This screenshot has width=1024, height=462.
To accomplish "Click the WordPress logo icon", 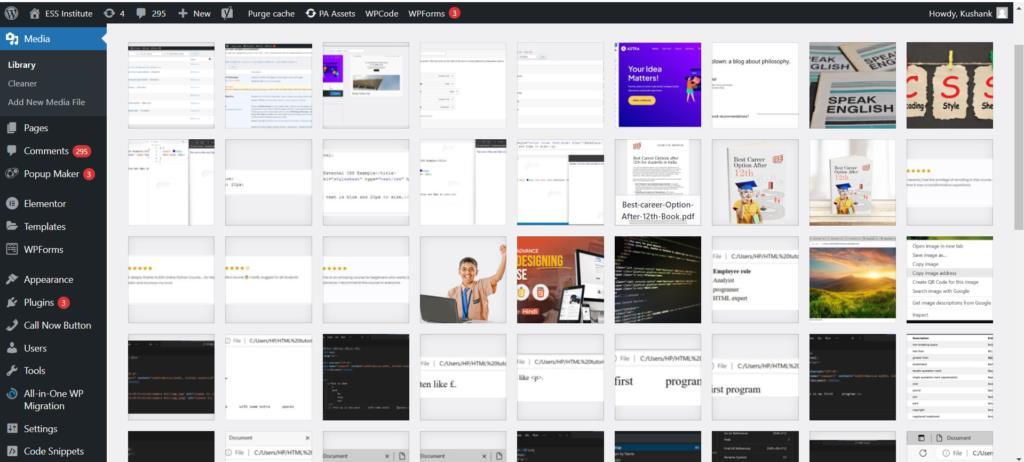I will point(12,13).
